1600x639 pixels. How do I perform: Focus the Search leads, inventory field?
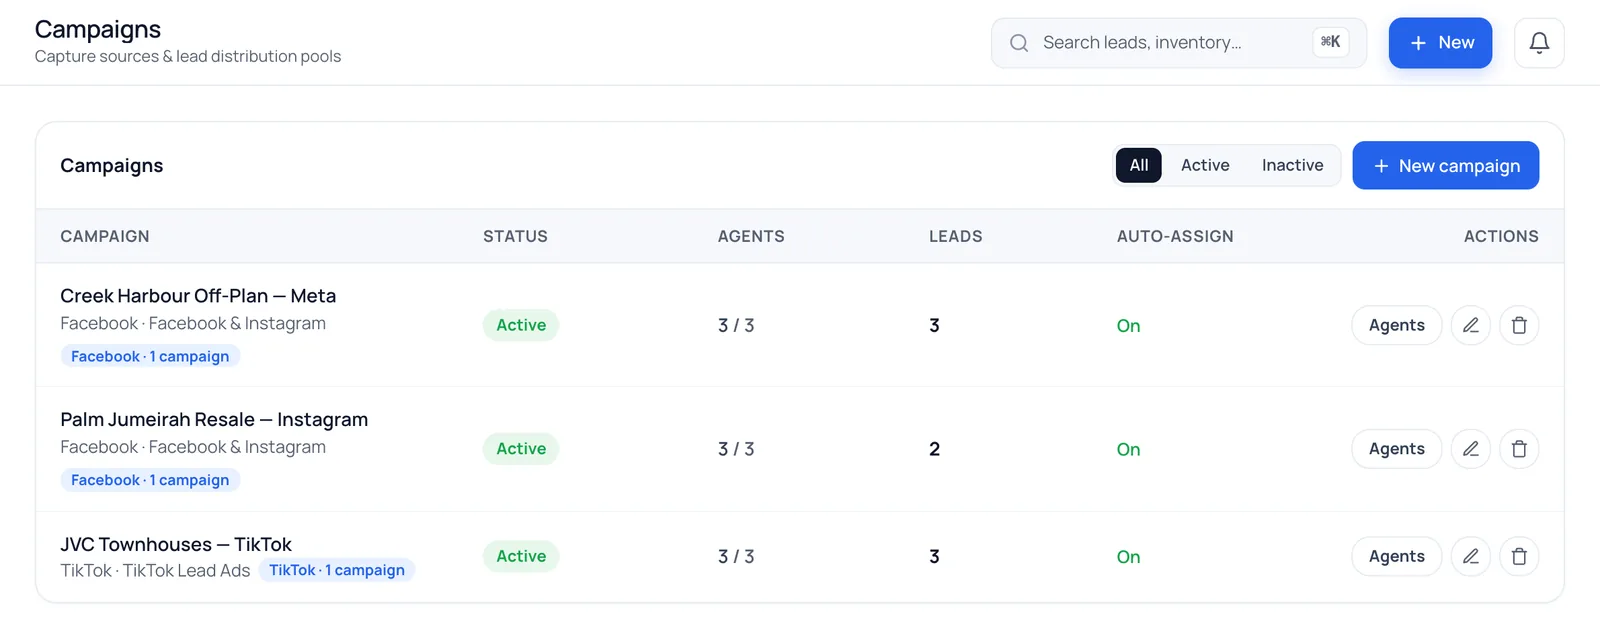click(x=1179, y=43)
